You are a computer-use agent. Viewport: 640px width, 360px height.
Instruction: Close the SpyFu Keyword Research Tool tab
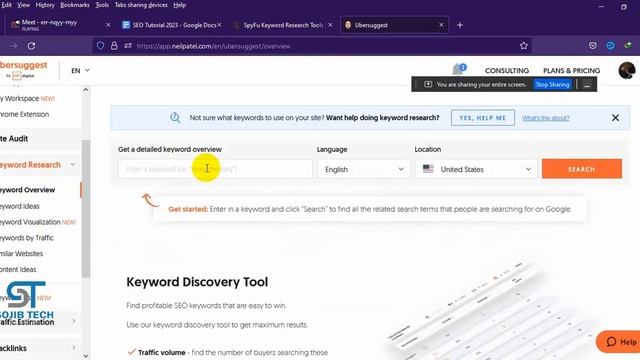(330, 25)
